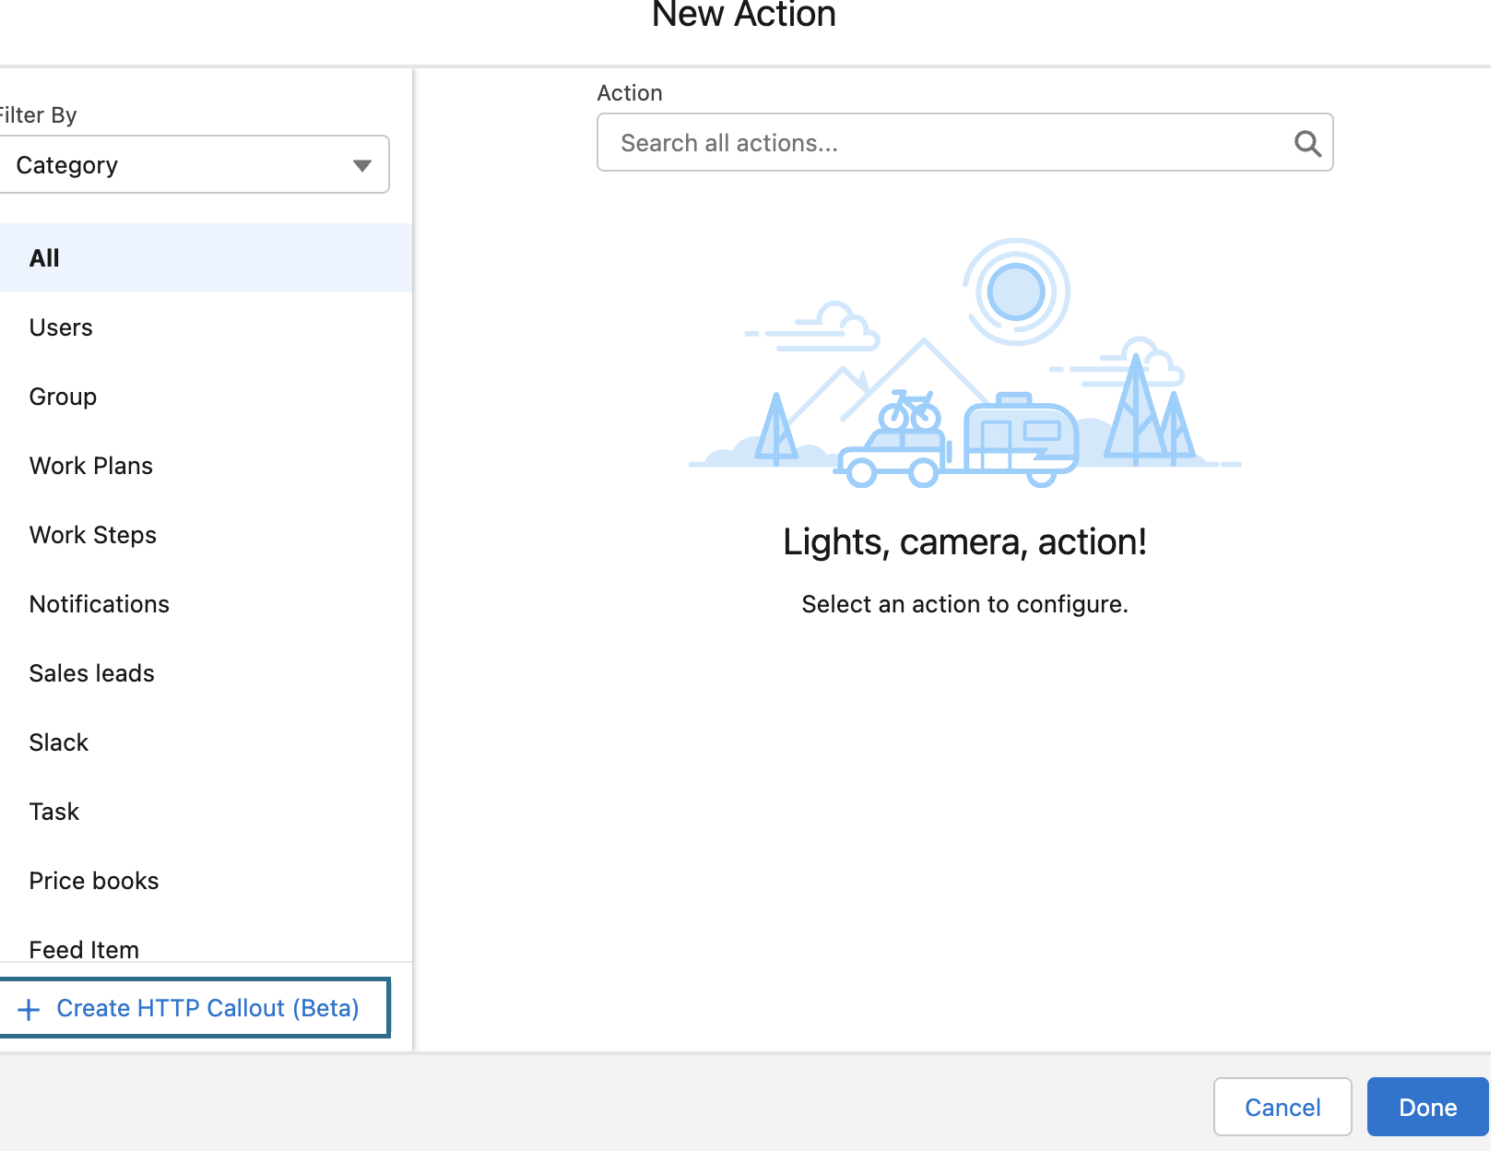Open the Sales leads category

(x=205, y=673)
